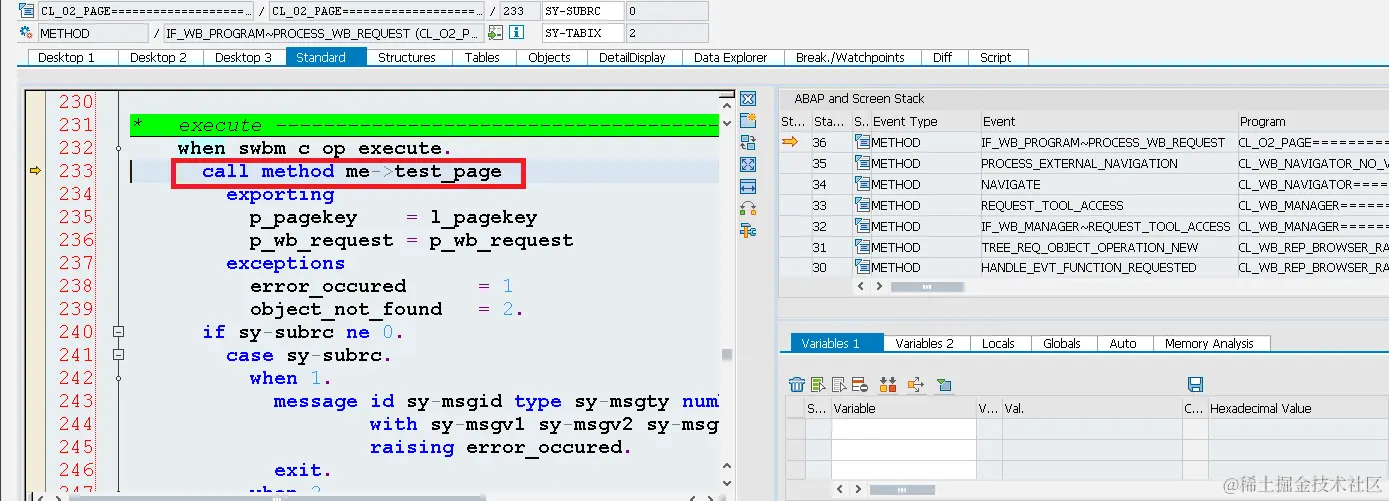Click the yellow arrow at line 233

tap(35, 171)
